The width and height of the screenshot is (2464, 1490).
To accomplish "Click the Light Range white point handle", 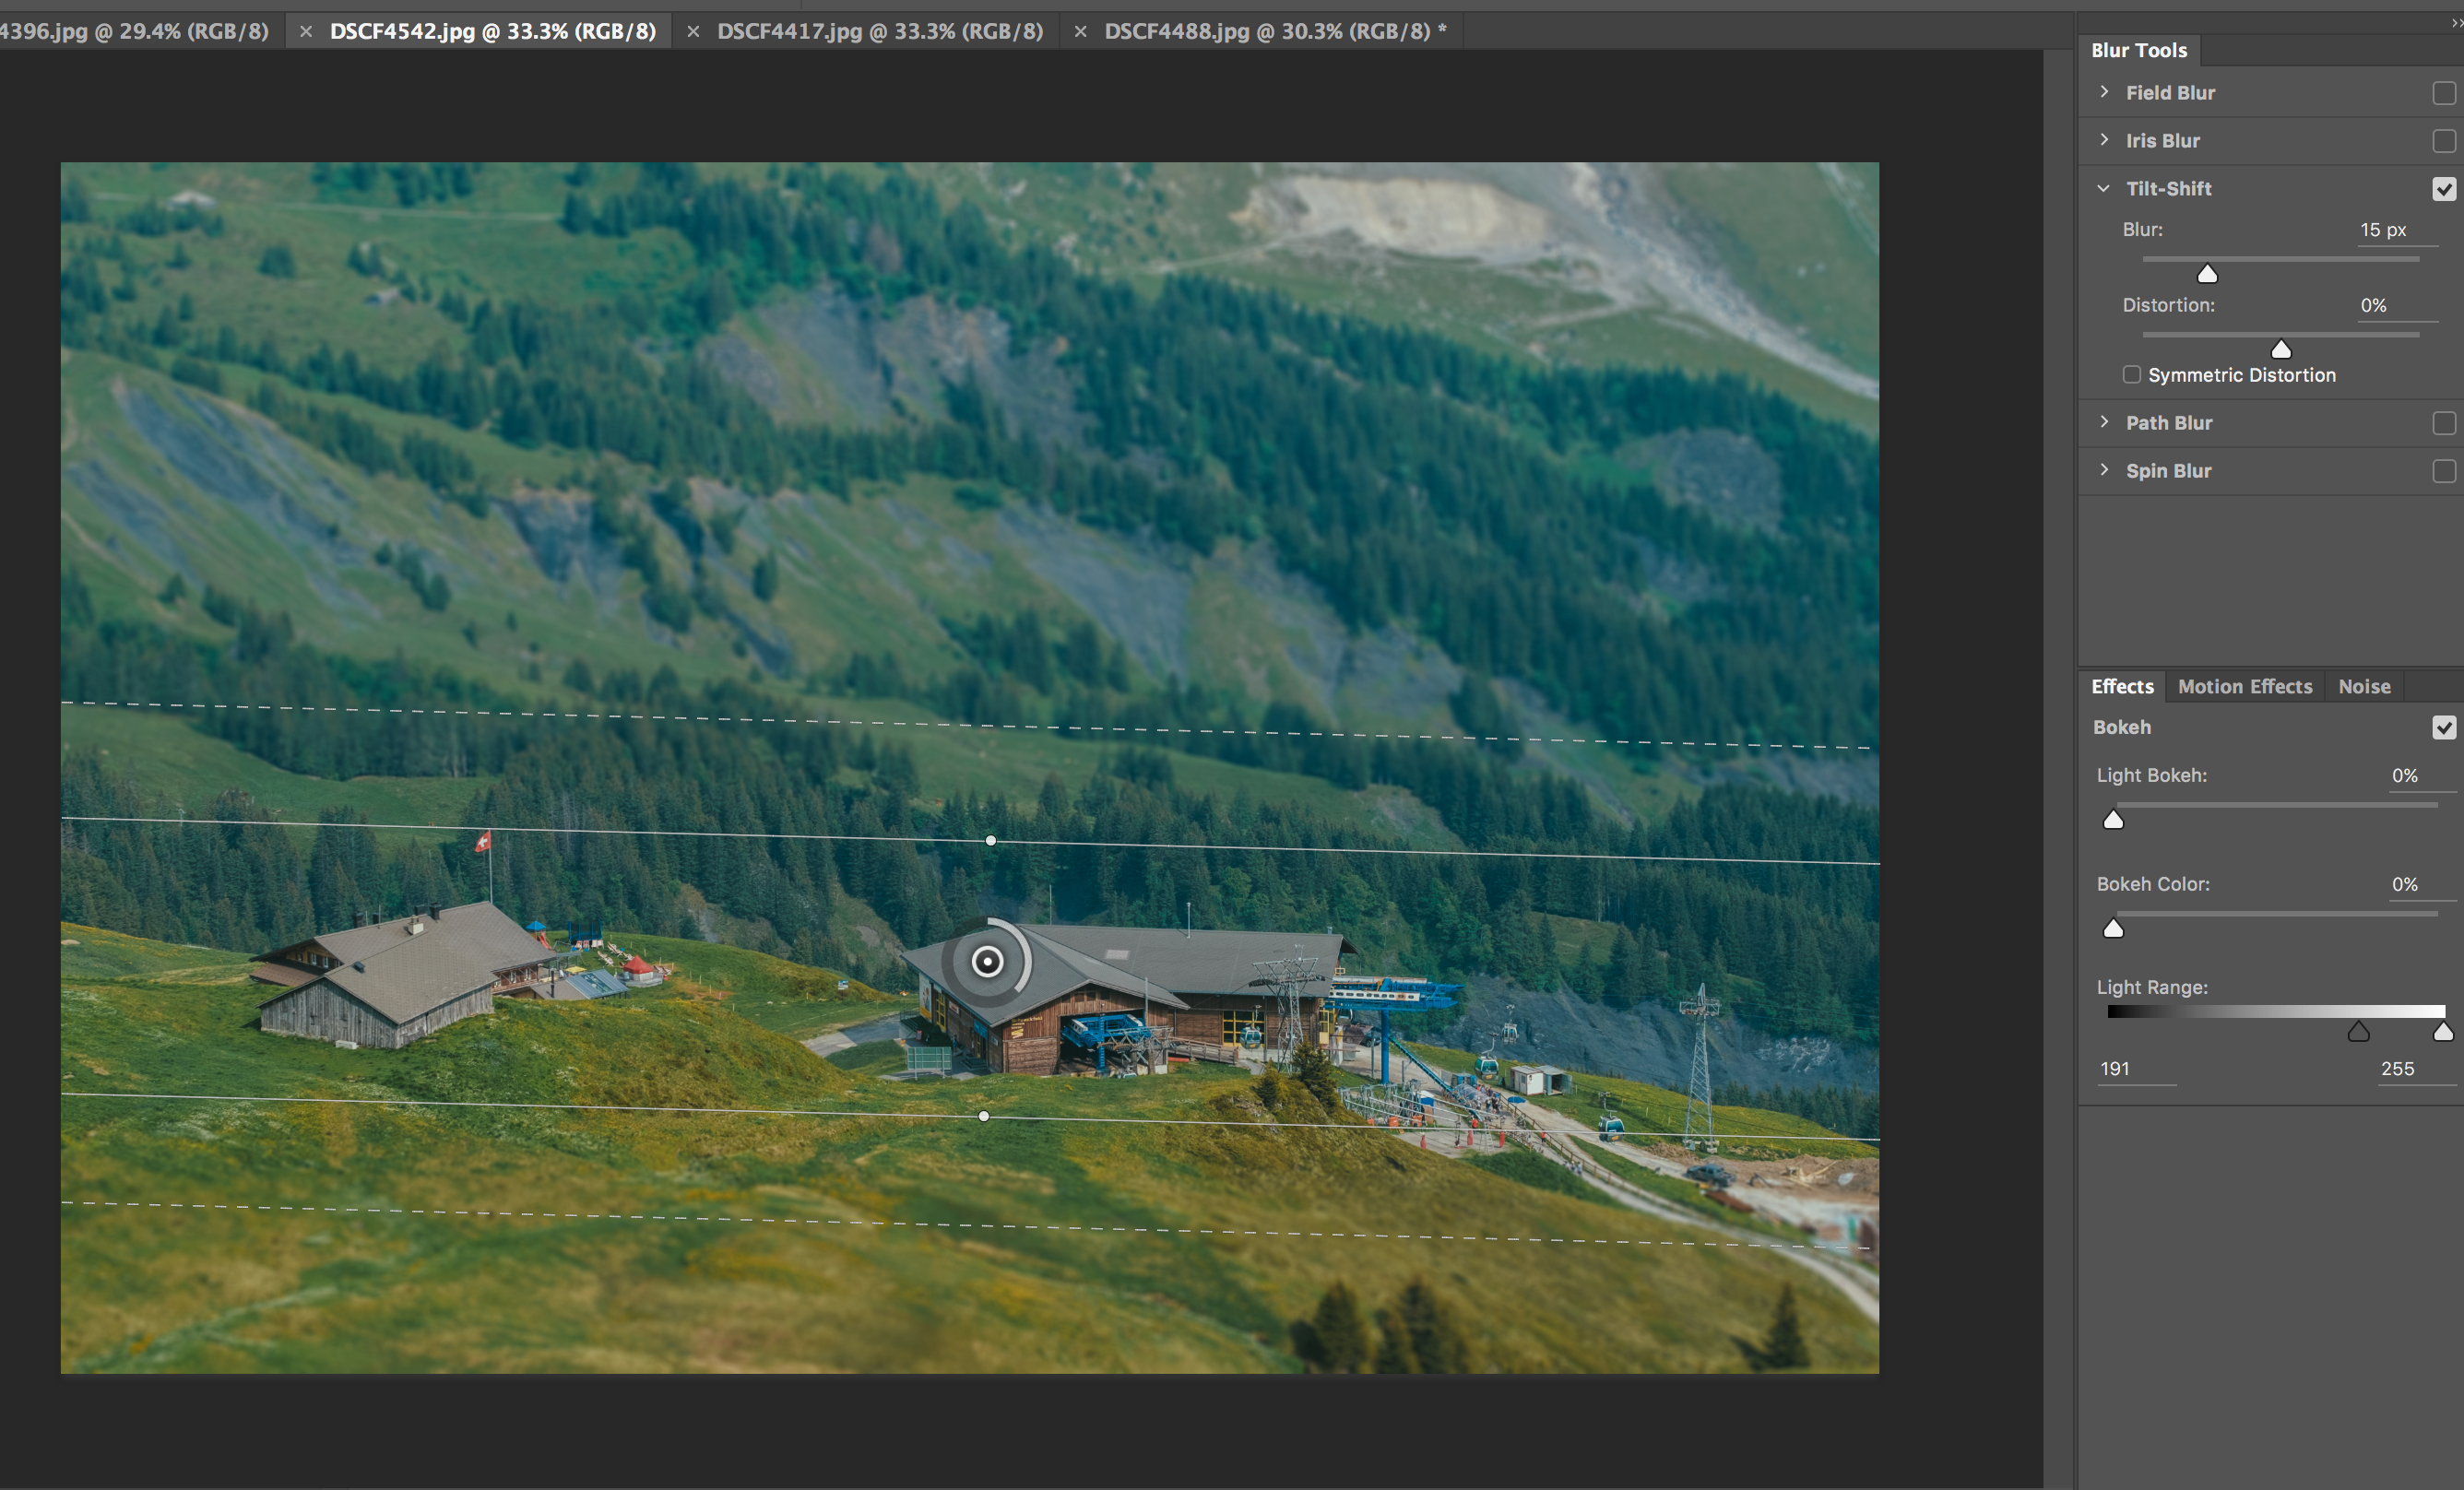I will pos(2442,1032).
